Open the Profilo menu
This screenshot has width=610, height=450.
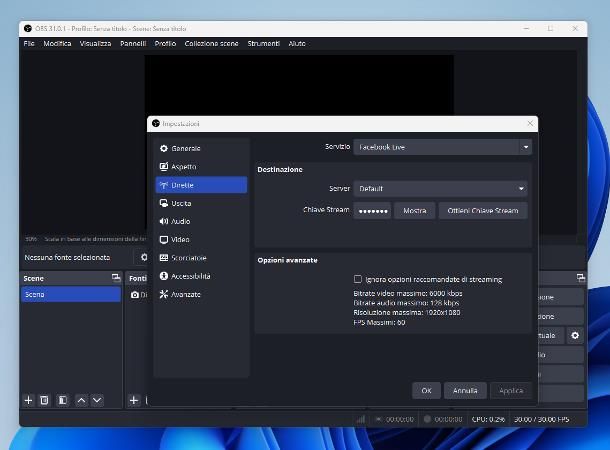(165, 44)
